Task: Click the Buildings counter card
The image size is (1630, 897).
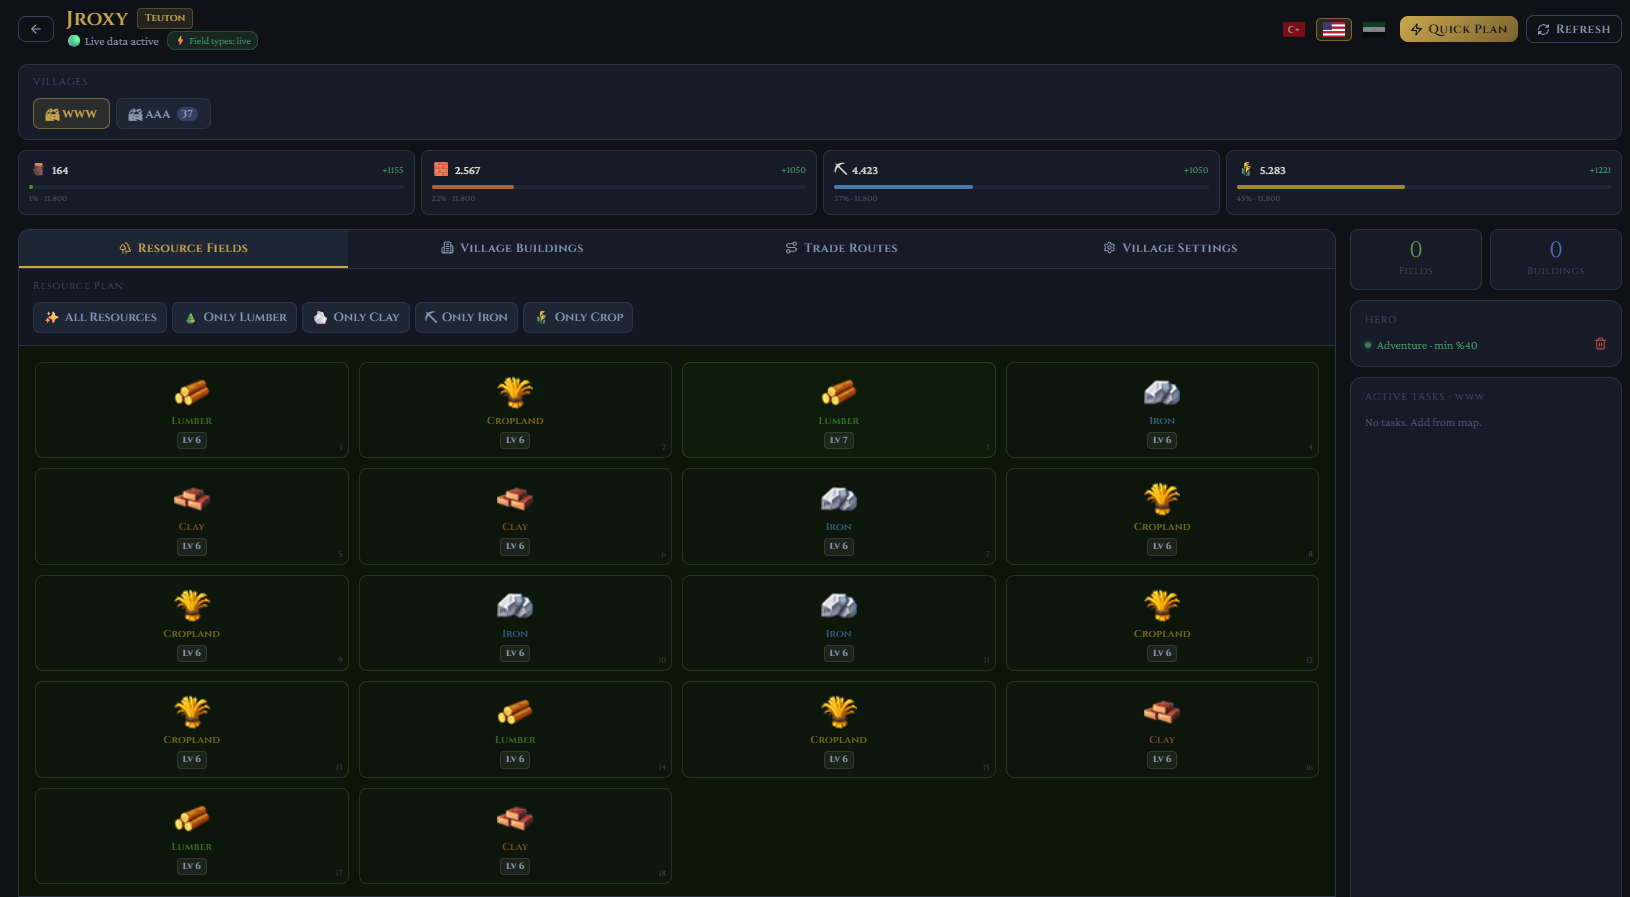Action: pos(1556,259)
